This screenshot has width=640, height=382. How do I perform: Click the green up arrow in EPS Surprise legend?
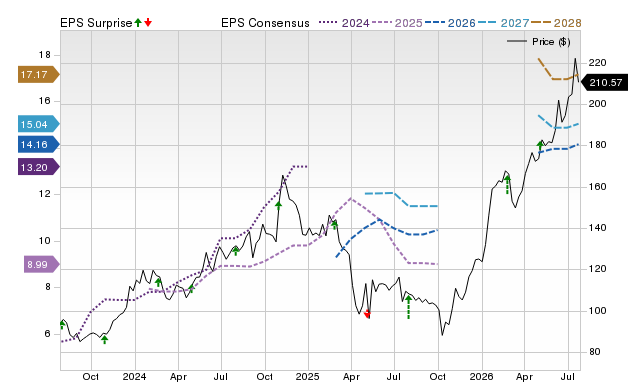(138, 23)
